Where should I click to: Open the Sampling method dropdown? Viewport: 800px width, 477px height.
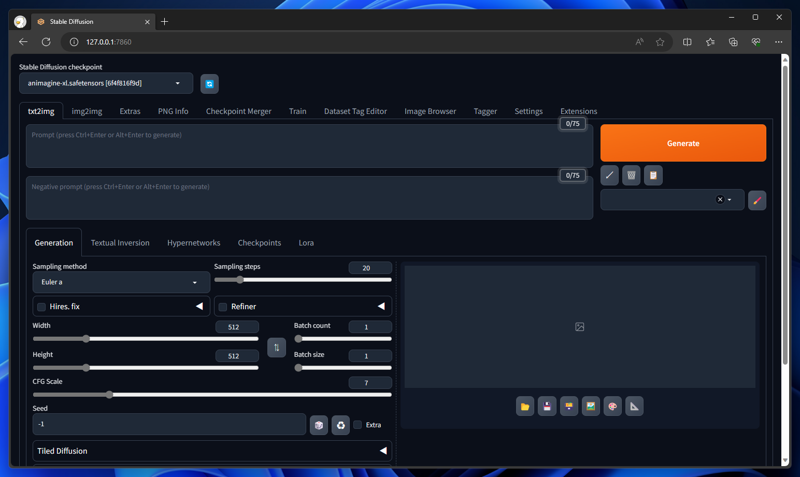[x=121, y=282]
